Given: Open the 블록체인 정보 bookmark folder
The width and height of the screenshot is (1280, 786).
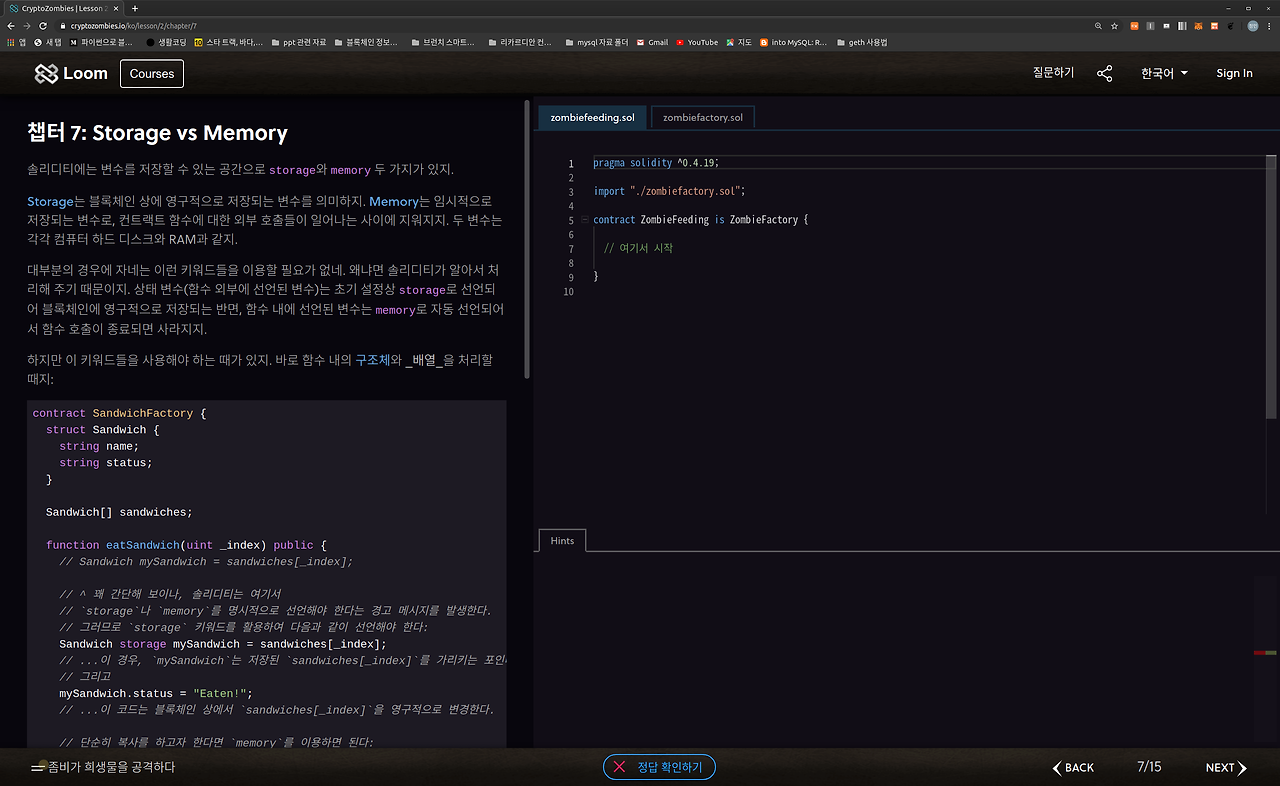Looking at the screenshot, I should 365,42.
